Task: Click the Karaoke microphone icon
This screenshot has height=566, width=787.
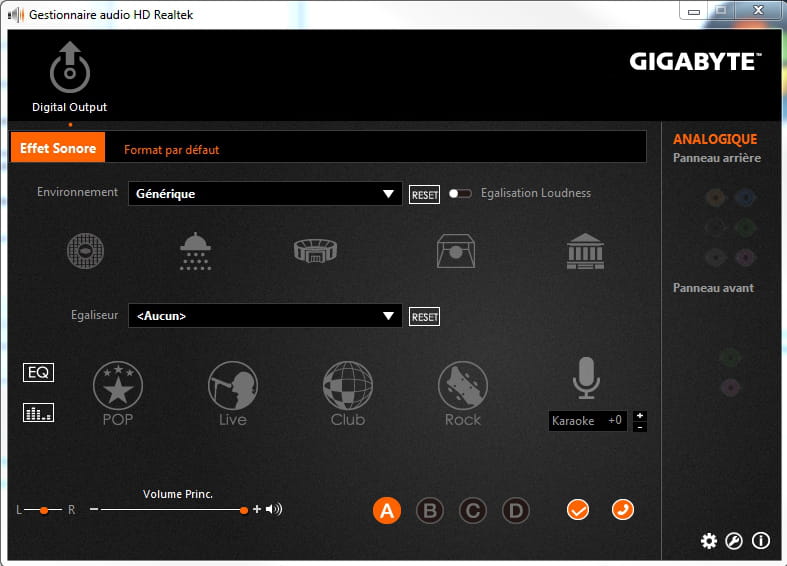Action: [586, 378]
